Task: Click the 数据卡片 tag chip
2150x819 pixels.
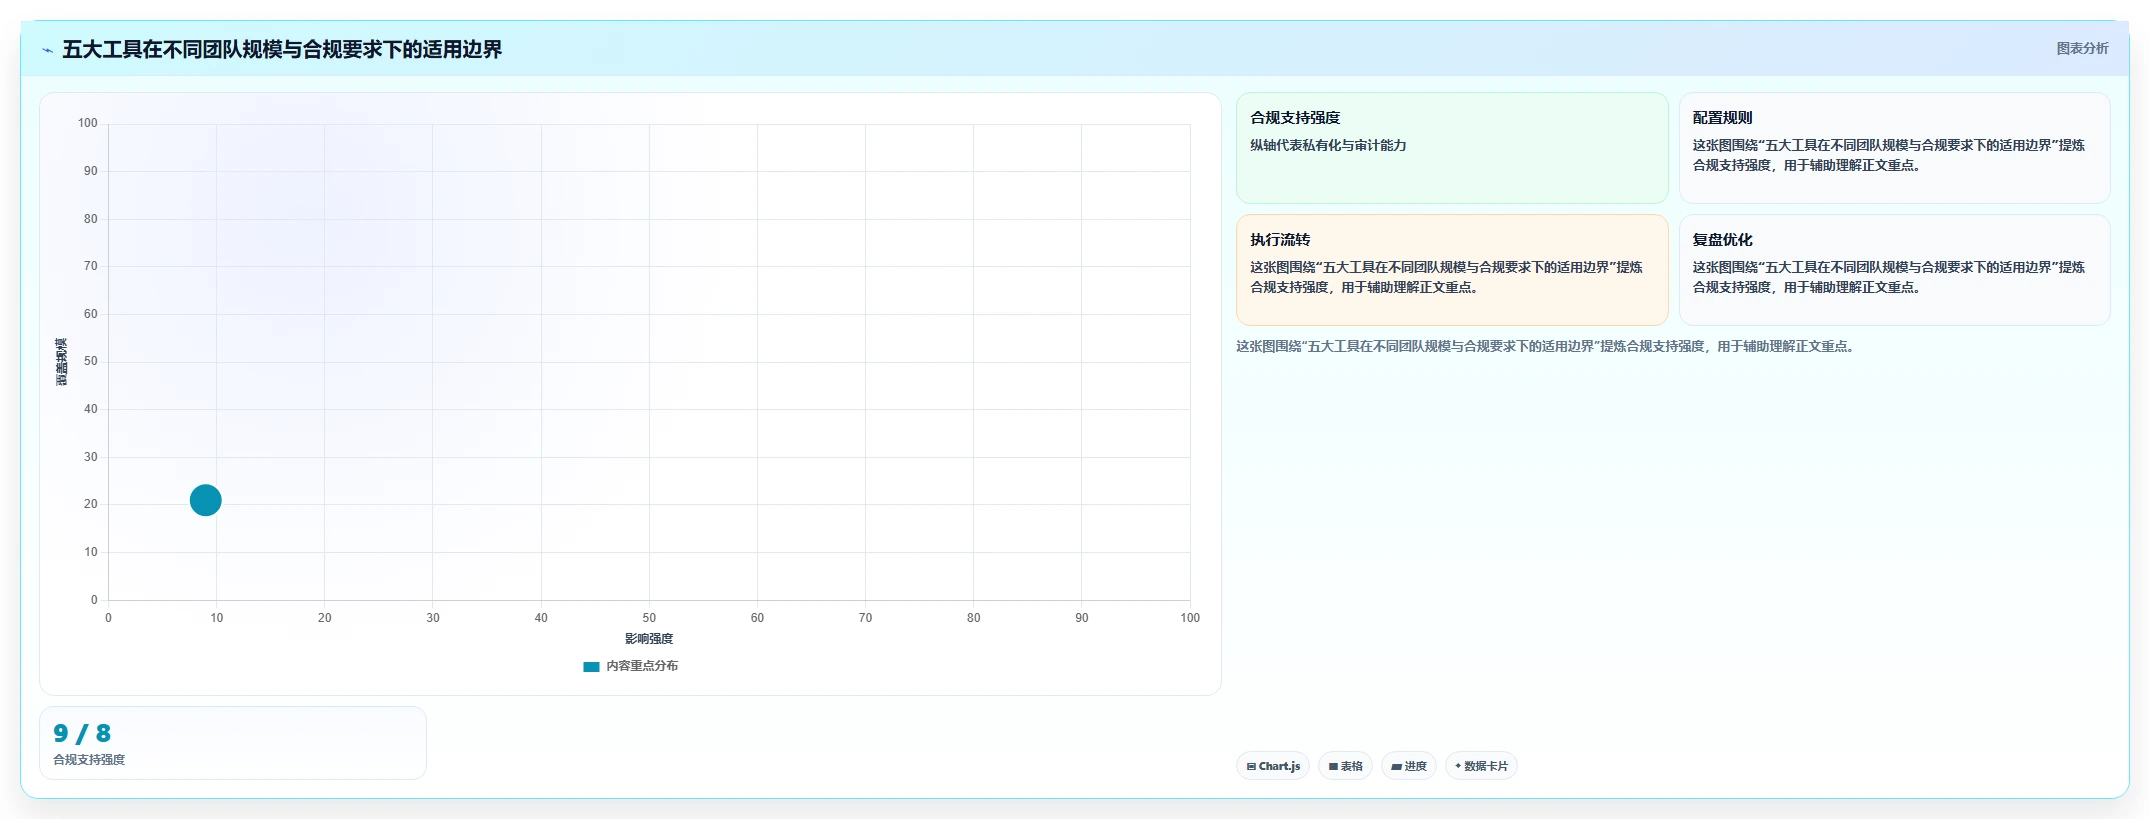Action: click(x=1481, y=766)
